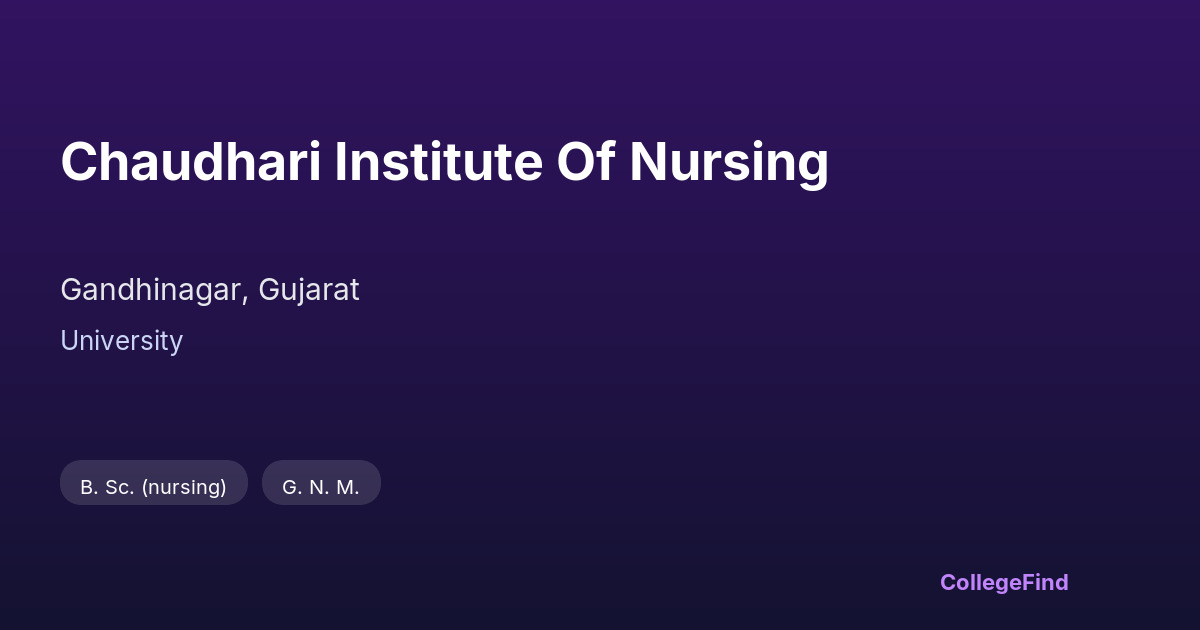Click the B. Sc. (nursing) course tag
Image resolution: width=1200 pixels, height=630 pixels.
[154, 487]
